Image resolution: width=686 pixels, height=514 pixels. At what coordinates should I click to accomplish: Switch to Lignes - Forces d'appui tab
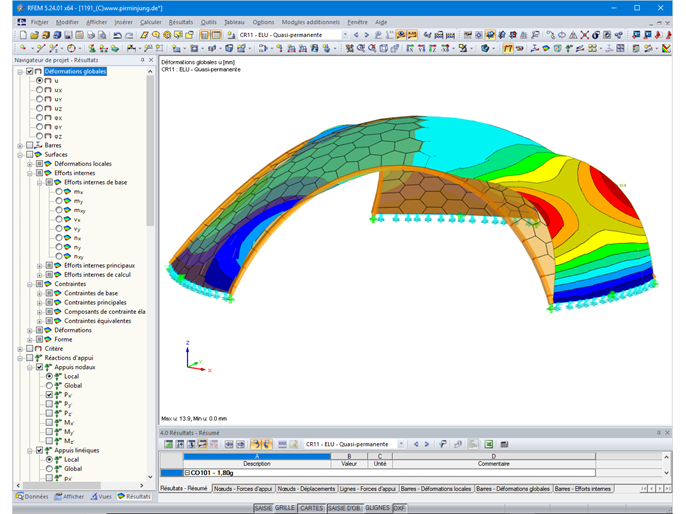[x=368, y=489]
